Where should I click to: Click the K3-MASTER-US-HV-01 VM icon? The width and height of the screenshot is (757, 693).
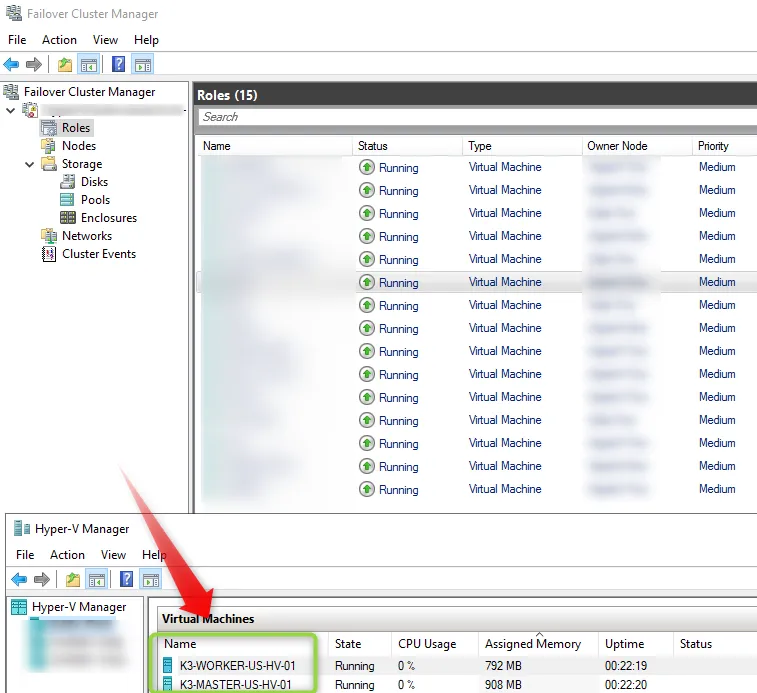pos(168,684)
